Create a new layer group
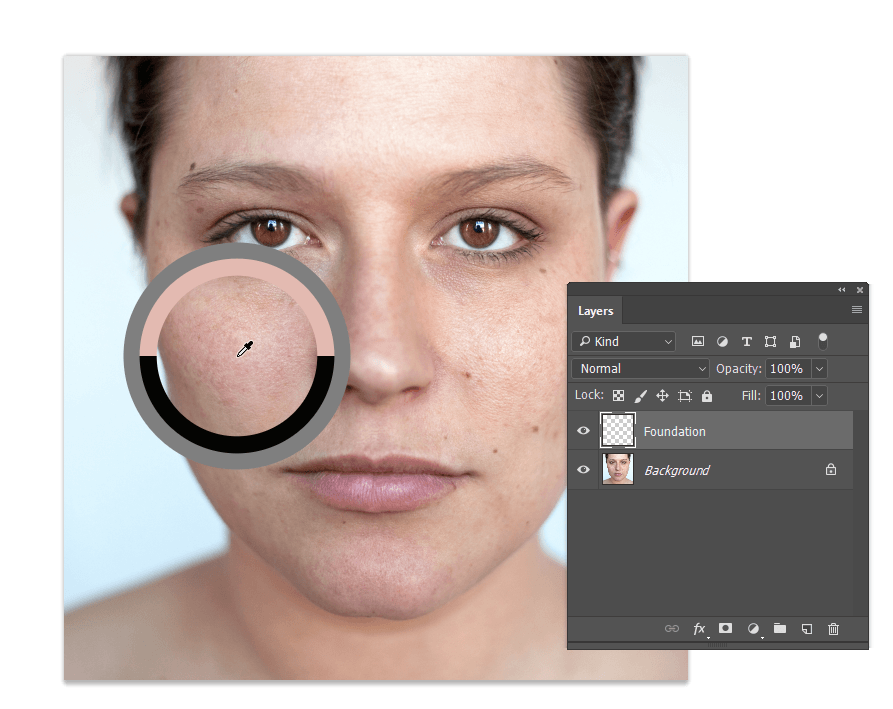This screenshot has width=893, height=709. (x=780, y=628)
